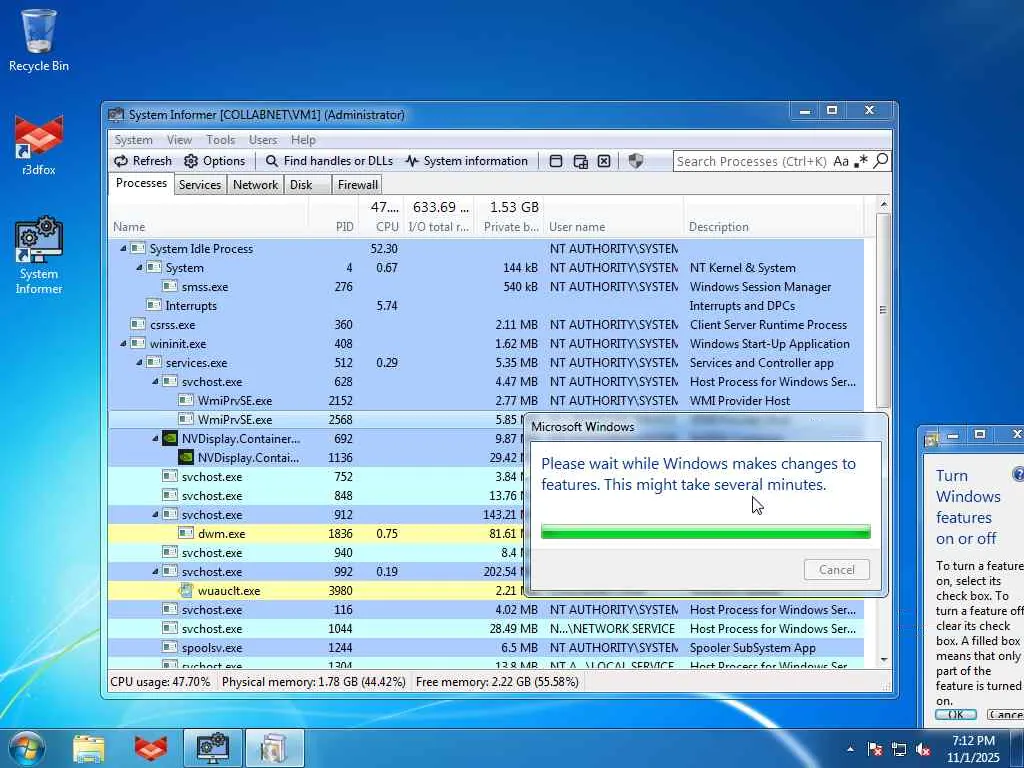Toggle case-sensitive Aa search option
Image resolution: width=1024 pixels, height=768 pixels.
coord(841,161)
